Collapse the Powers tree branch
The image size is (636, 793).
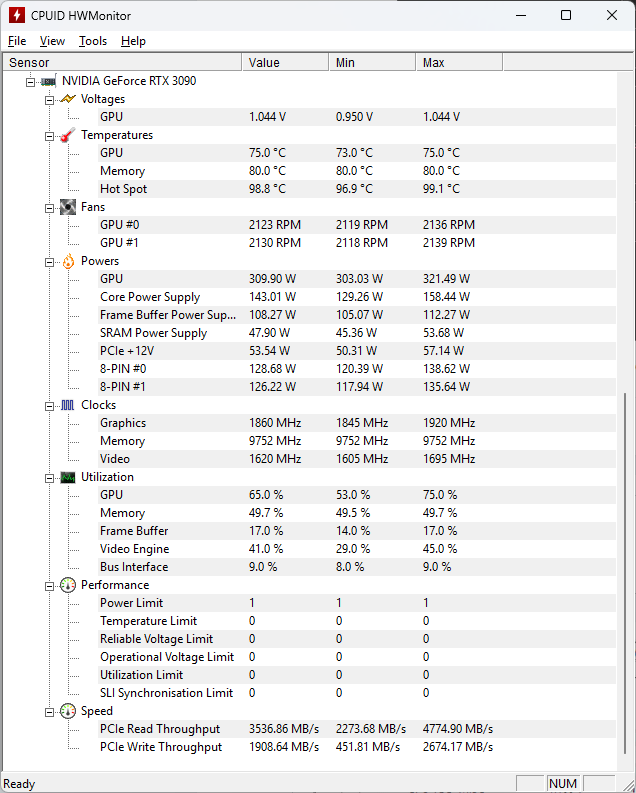[49, 261]
